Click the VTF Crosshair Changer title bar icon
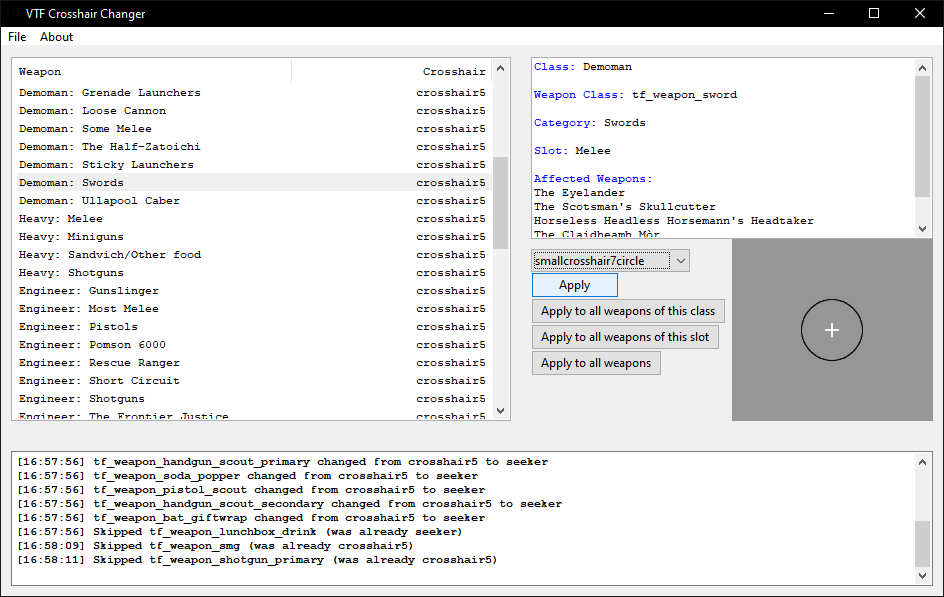Viewport: 944px width, 597px height. (12, 13)
